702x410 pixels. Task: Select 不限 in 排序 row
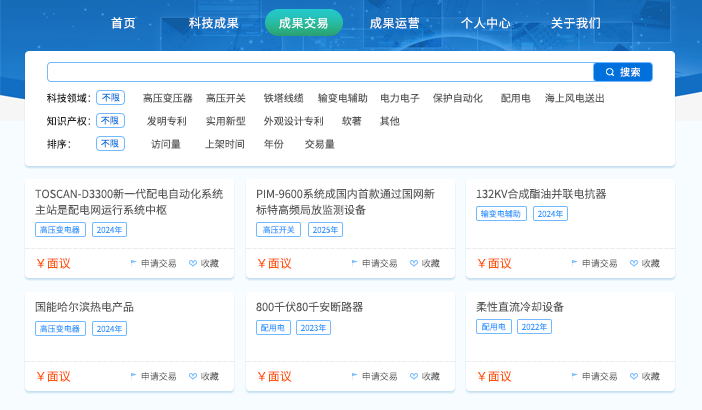111,143
